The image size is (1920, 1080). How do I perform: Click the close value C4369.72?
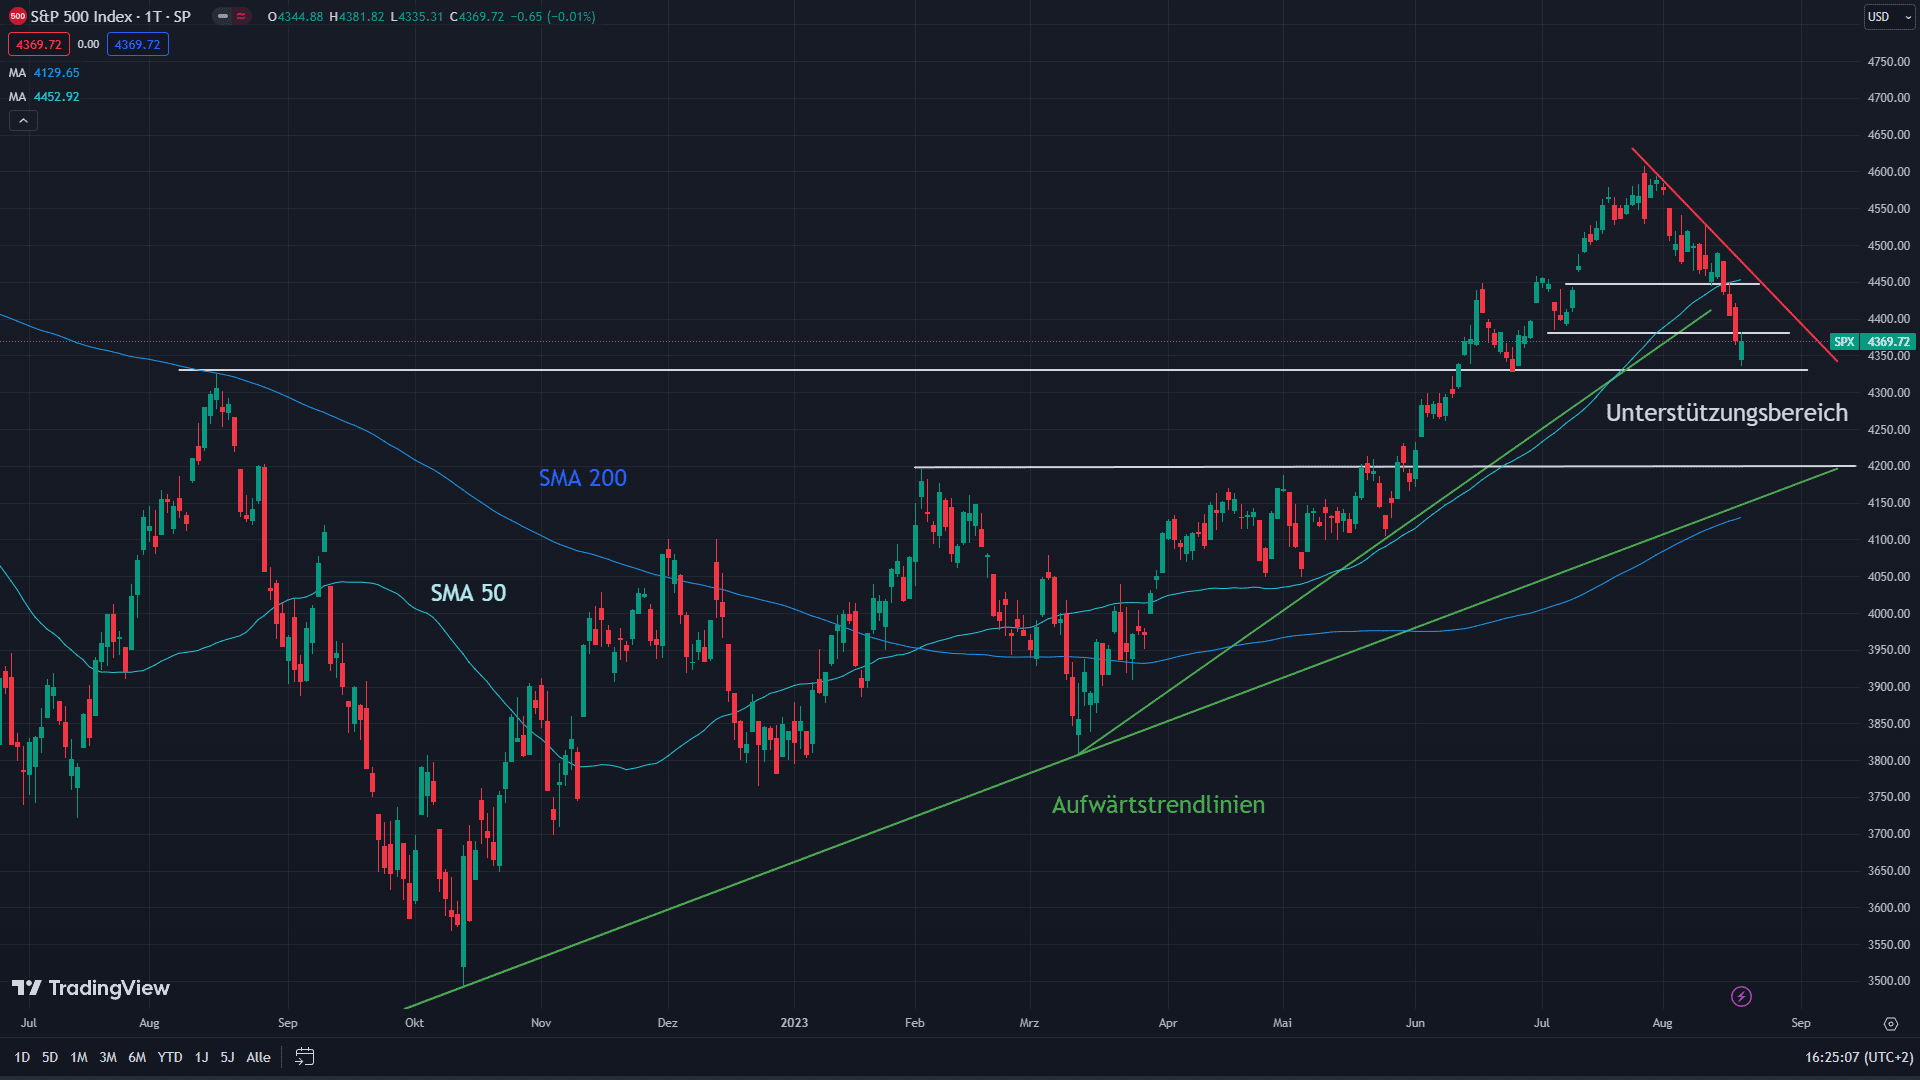[x=476, y=17]
